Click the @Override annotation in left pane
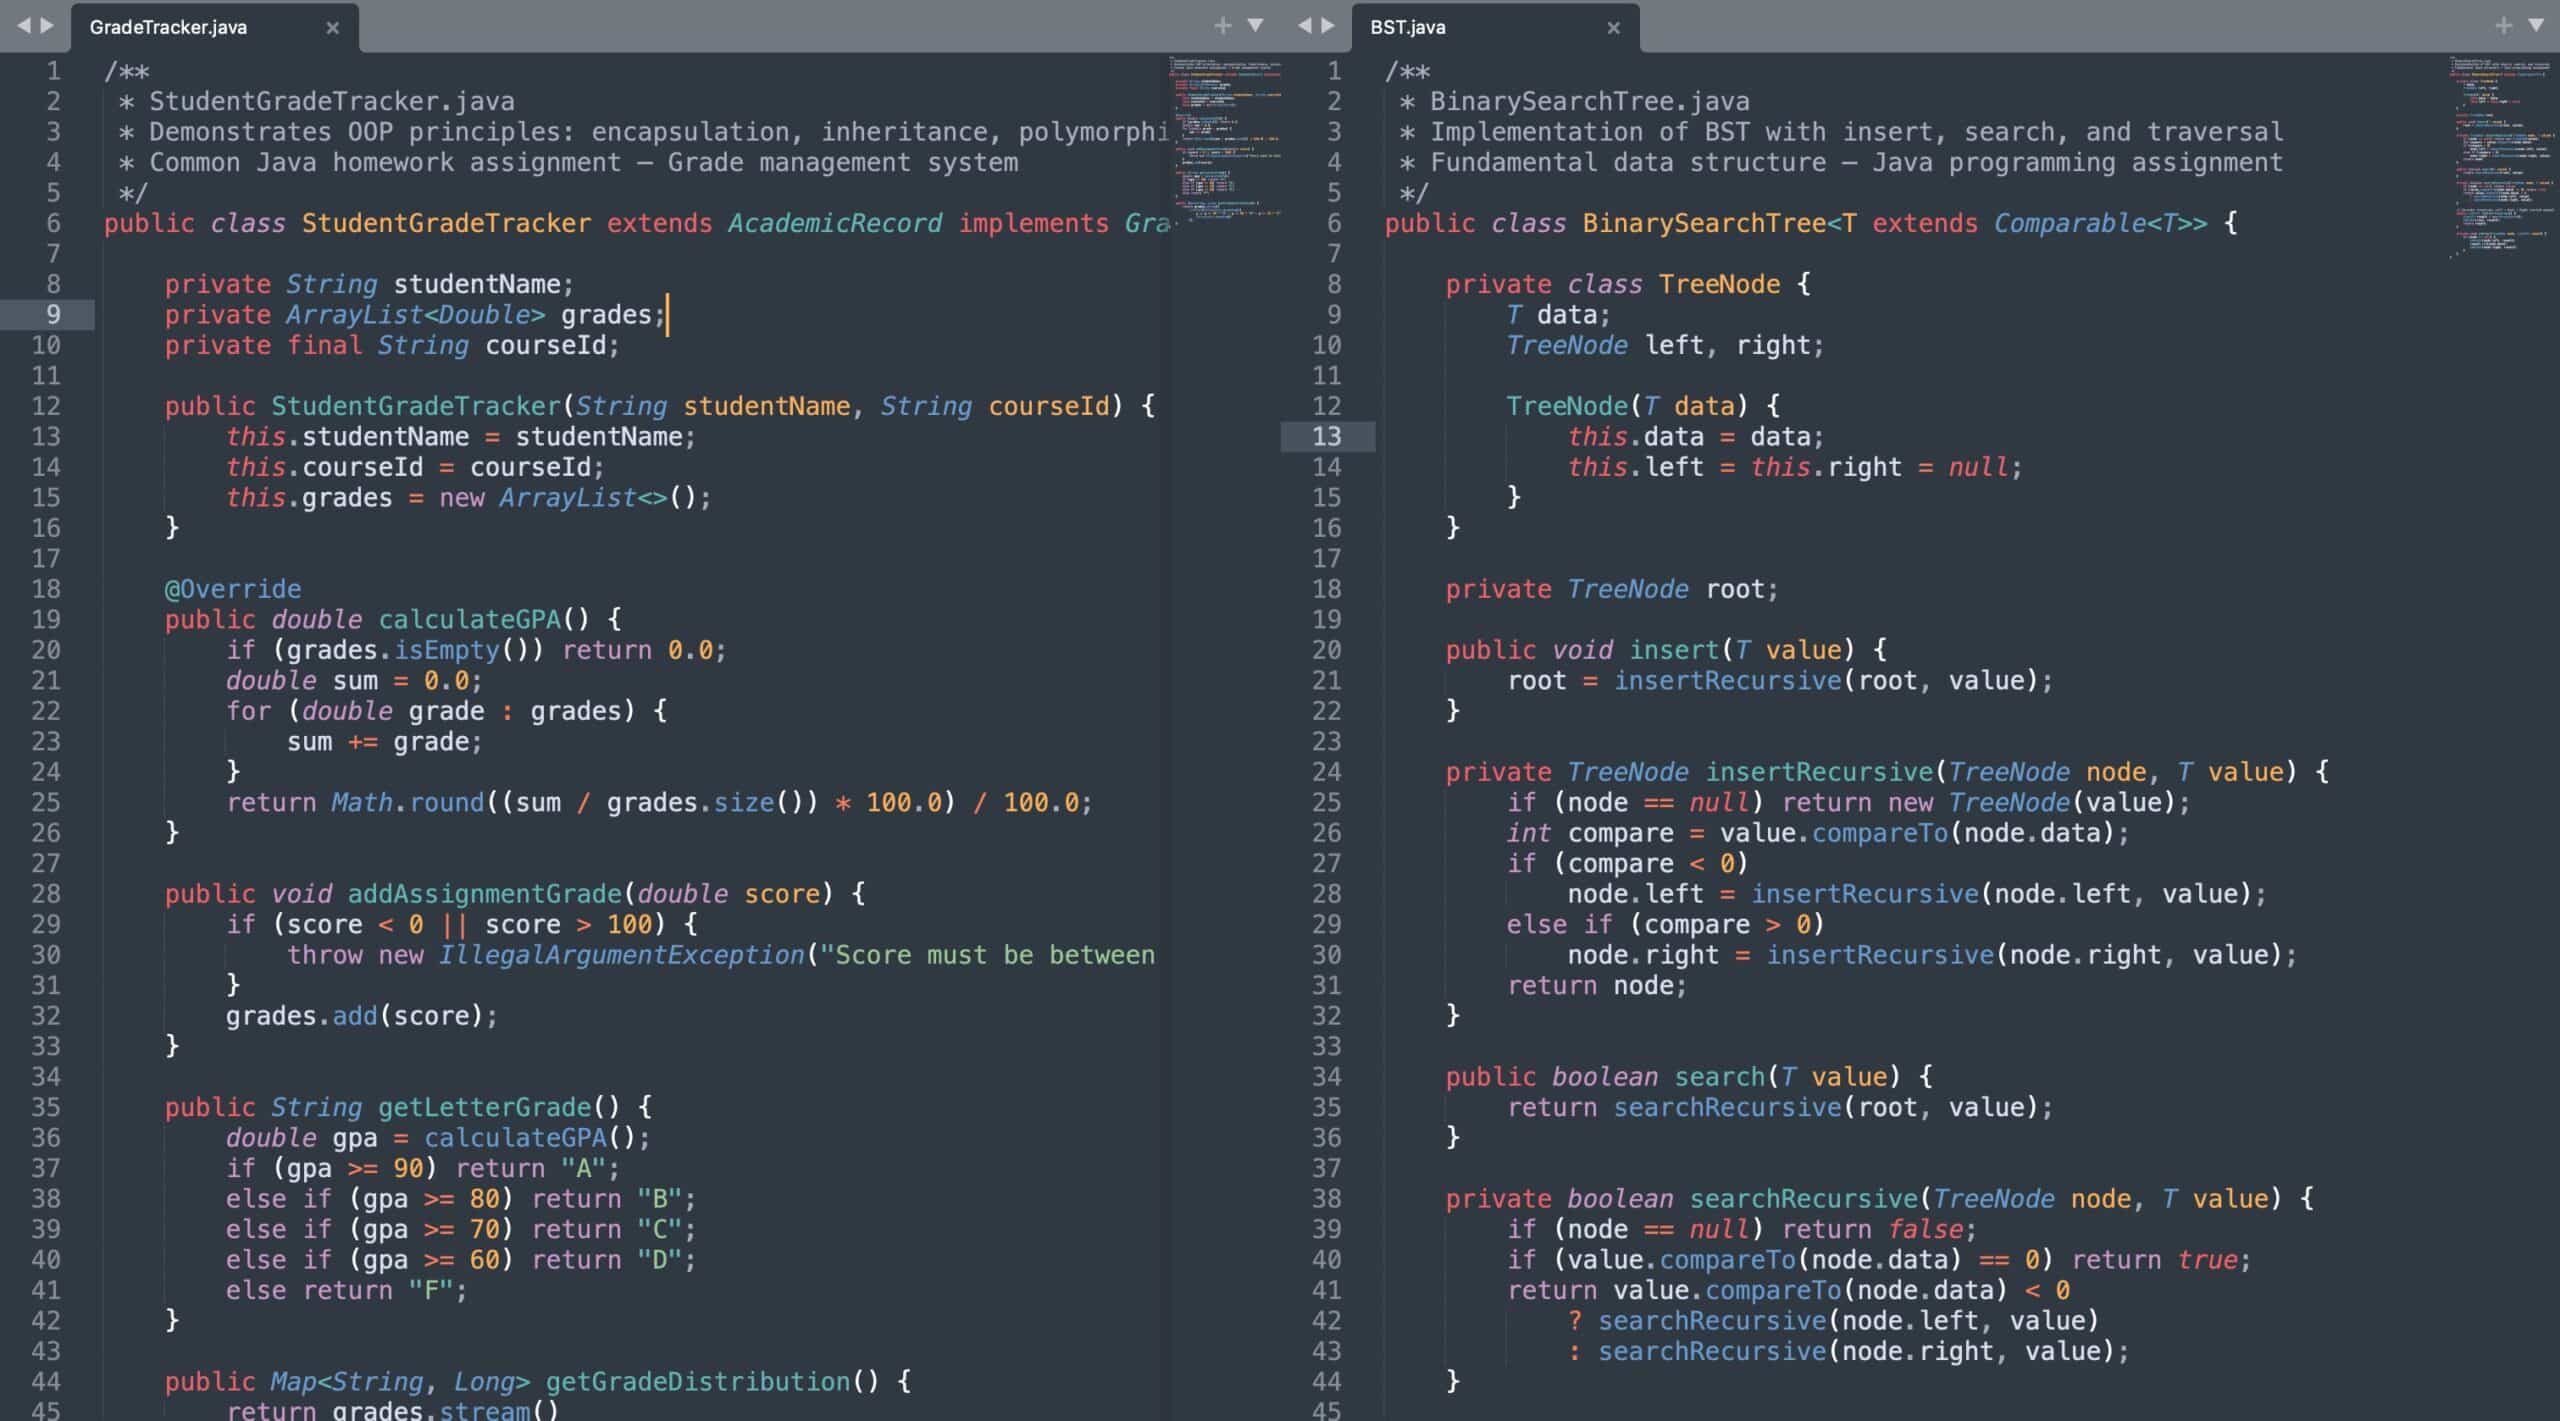Viewport: 2560px width, 1421px height. click(232, 589)
